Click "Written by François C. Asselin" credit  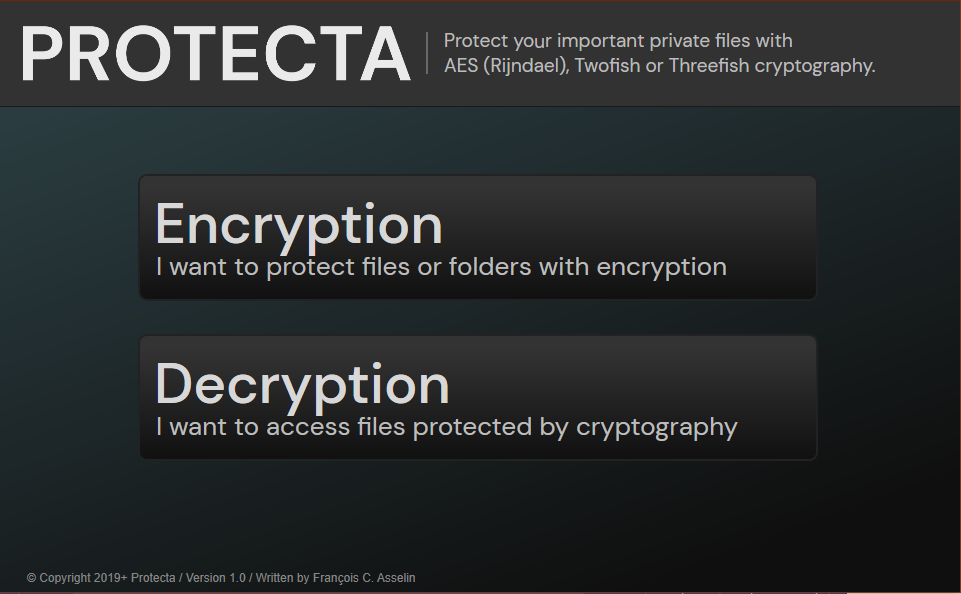[x=335, y=578]
